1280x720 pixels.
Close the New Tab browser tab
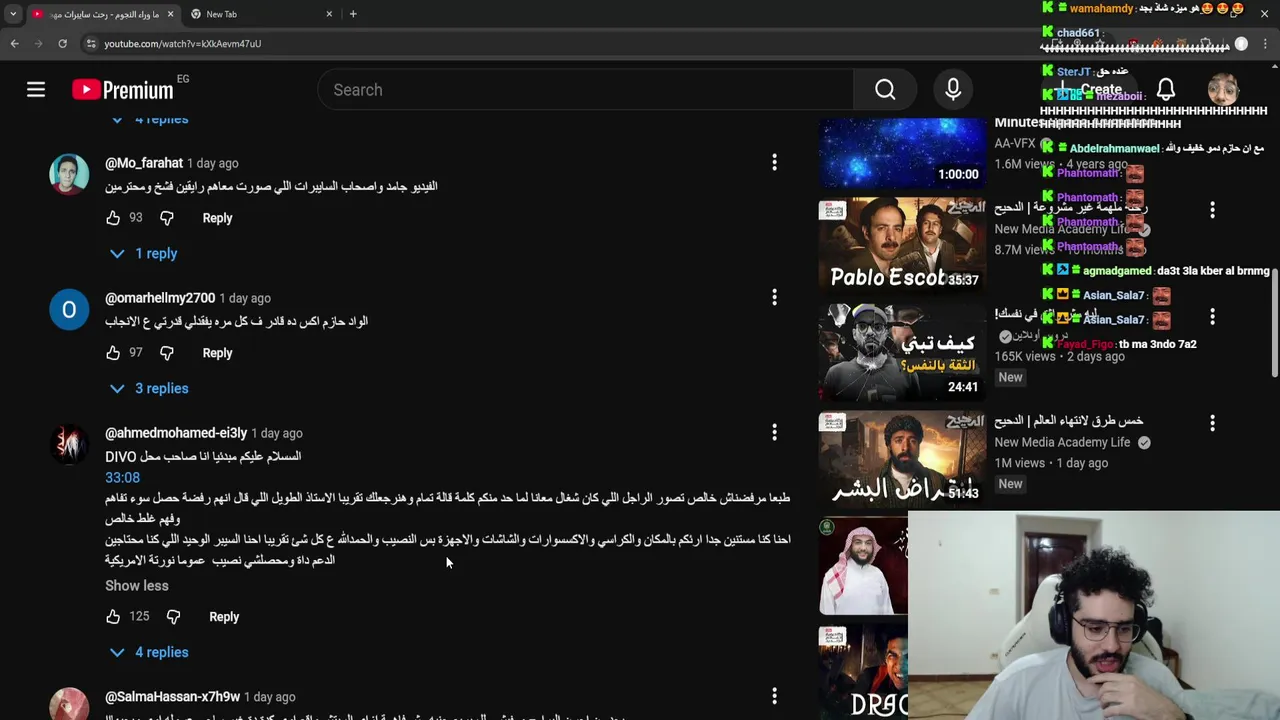(329, 14)
